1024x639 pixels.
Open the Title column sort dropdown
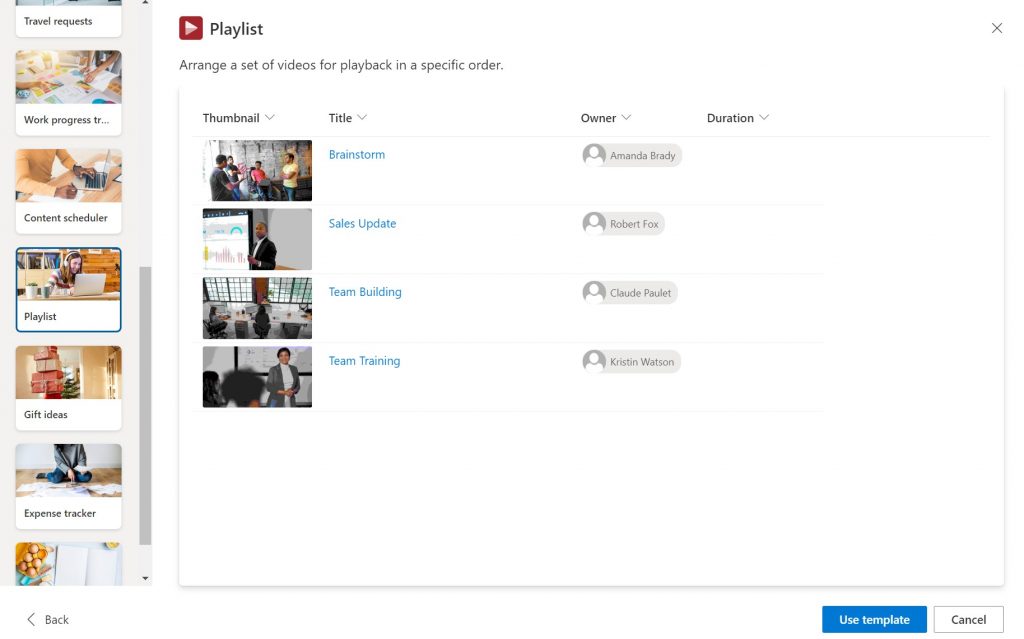point(362,117)
